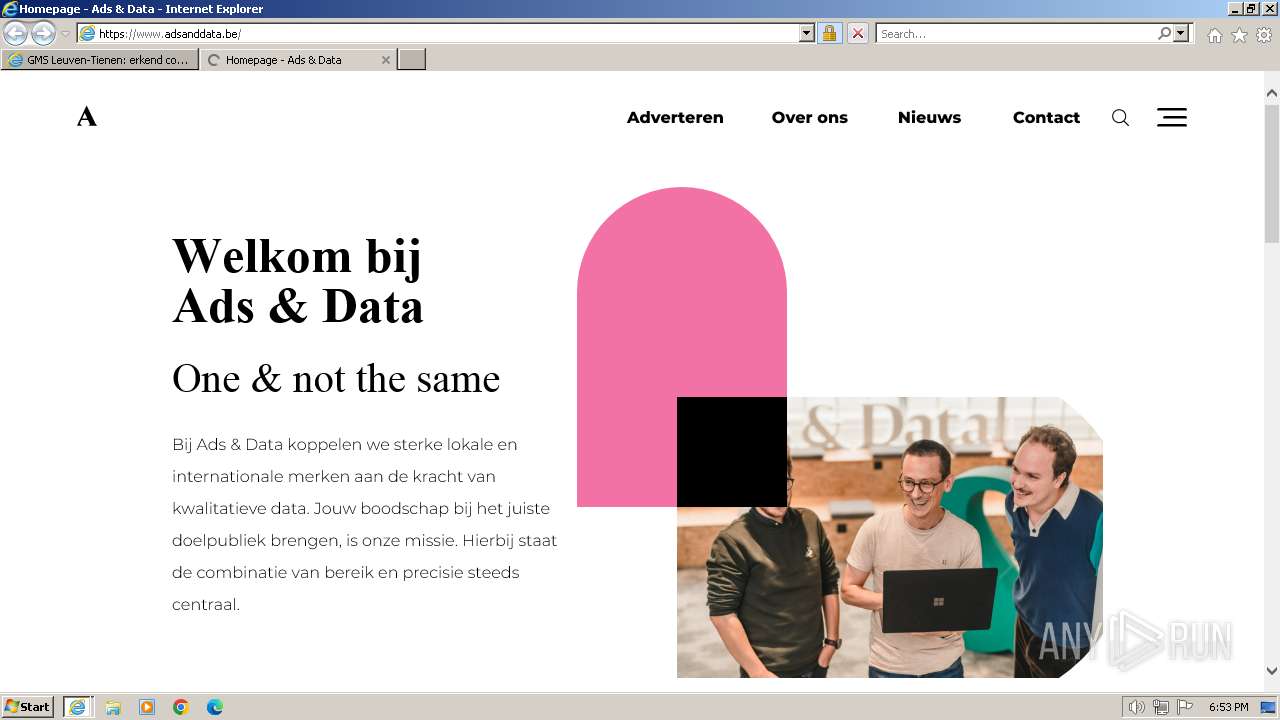Open File Explorer from taskbar
Screen dimensions: 1280x720
(113, 707)
